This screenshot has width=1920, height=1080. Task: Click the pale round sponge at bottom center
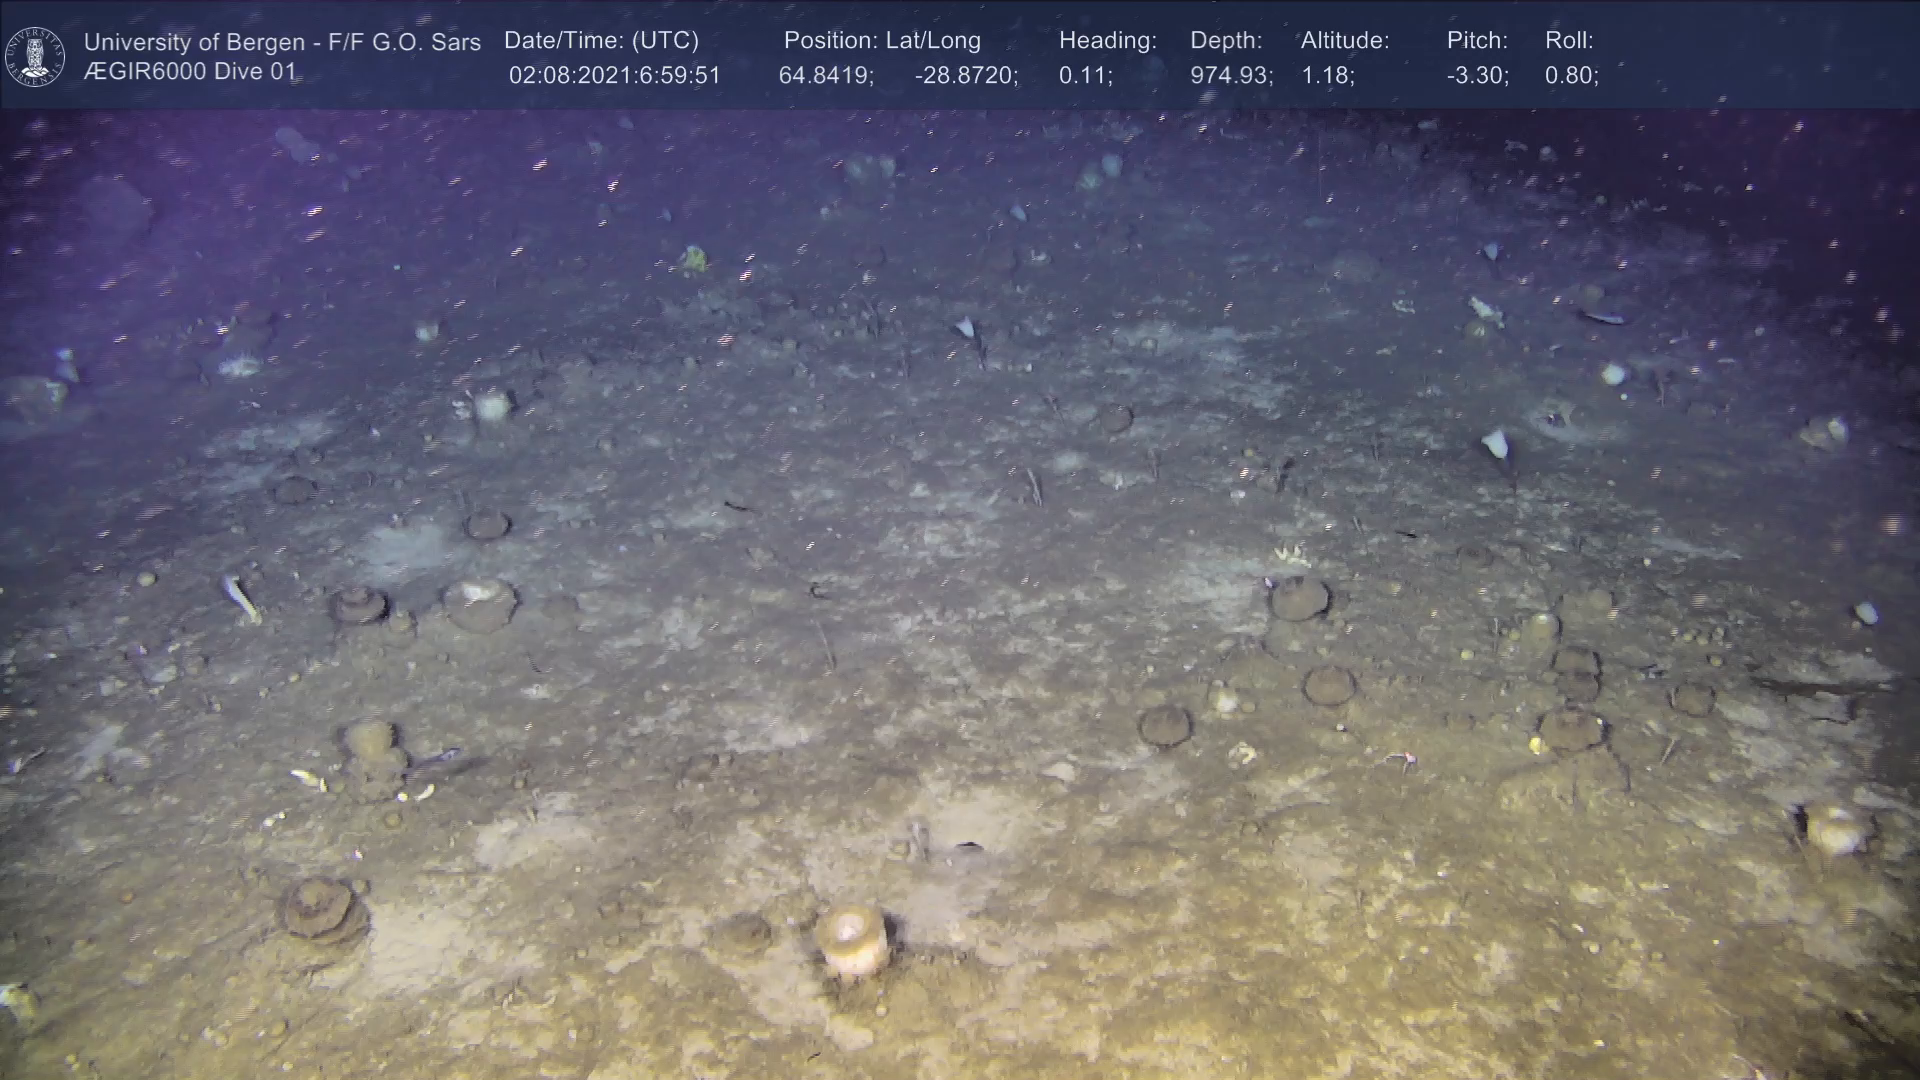(x=851, y=938)
